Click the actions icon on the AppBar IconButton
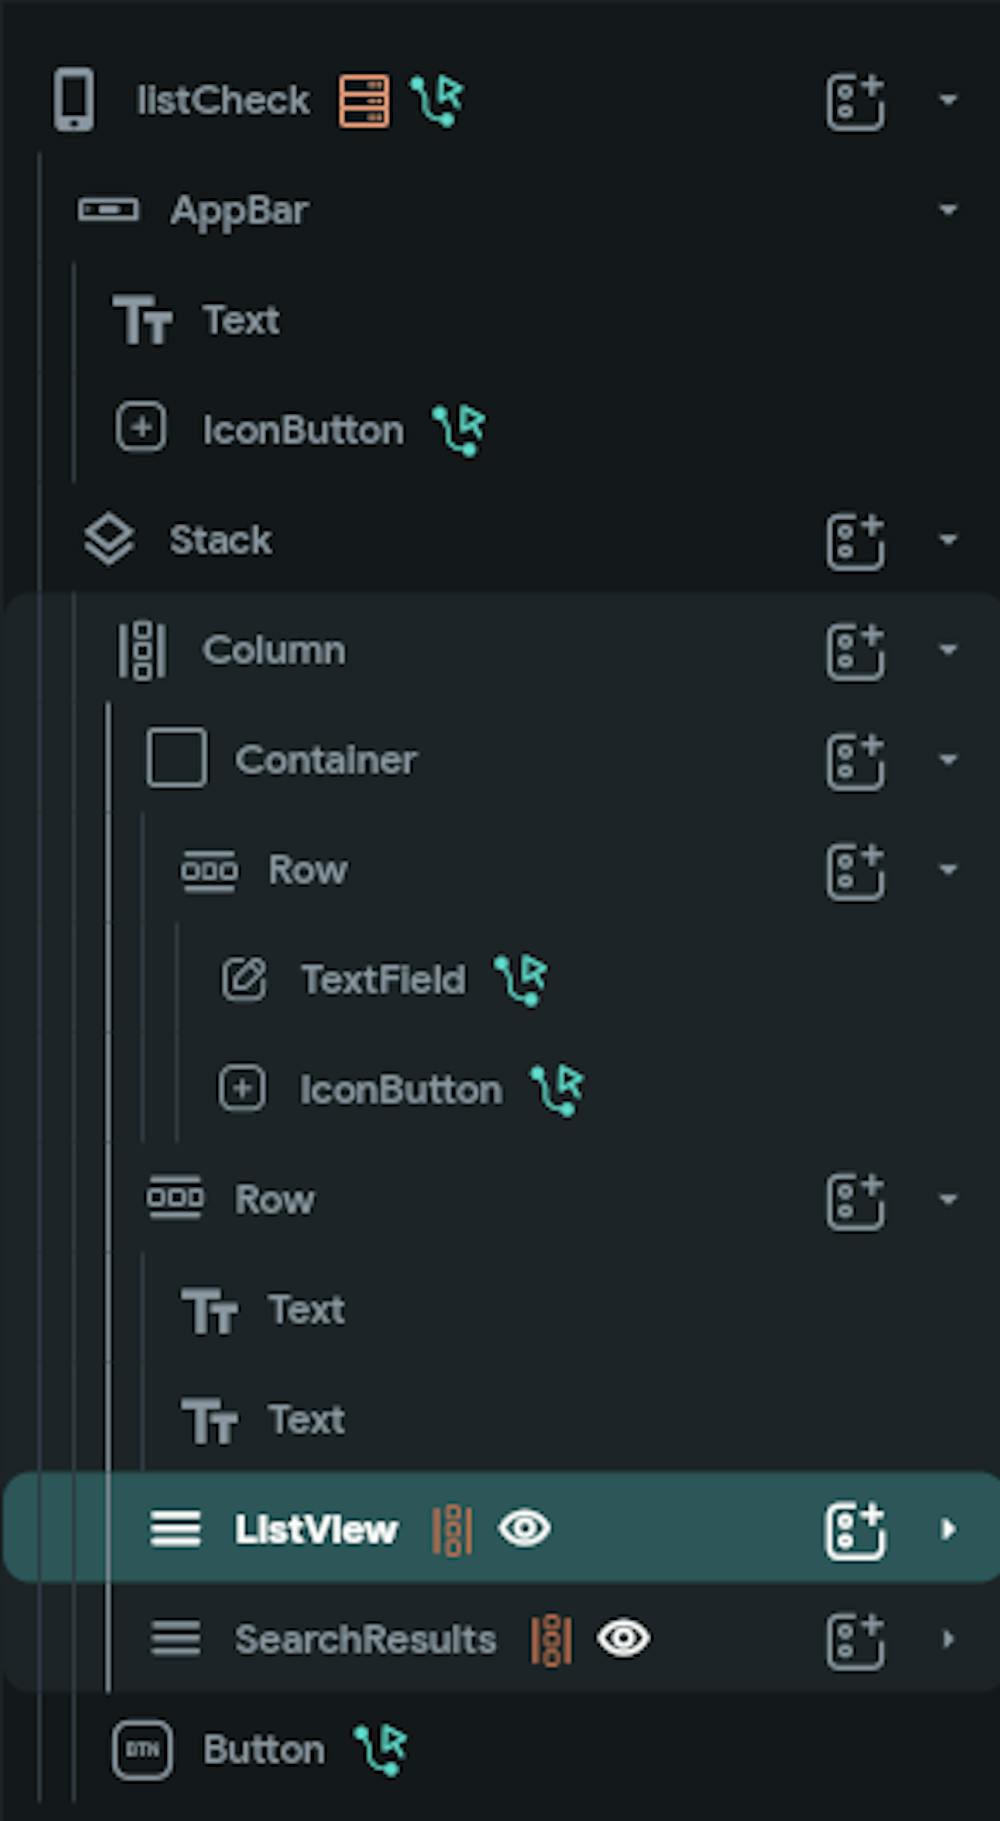The width and height of the screenshot is (1000, 1821). coord(459,430)
